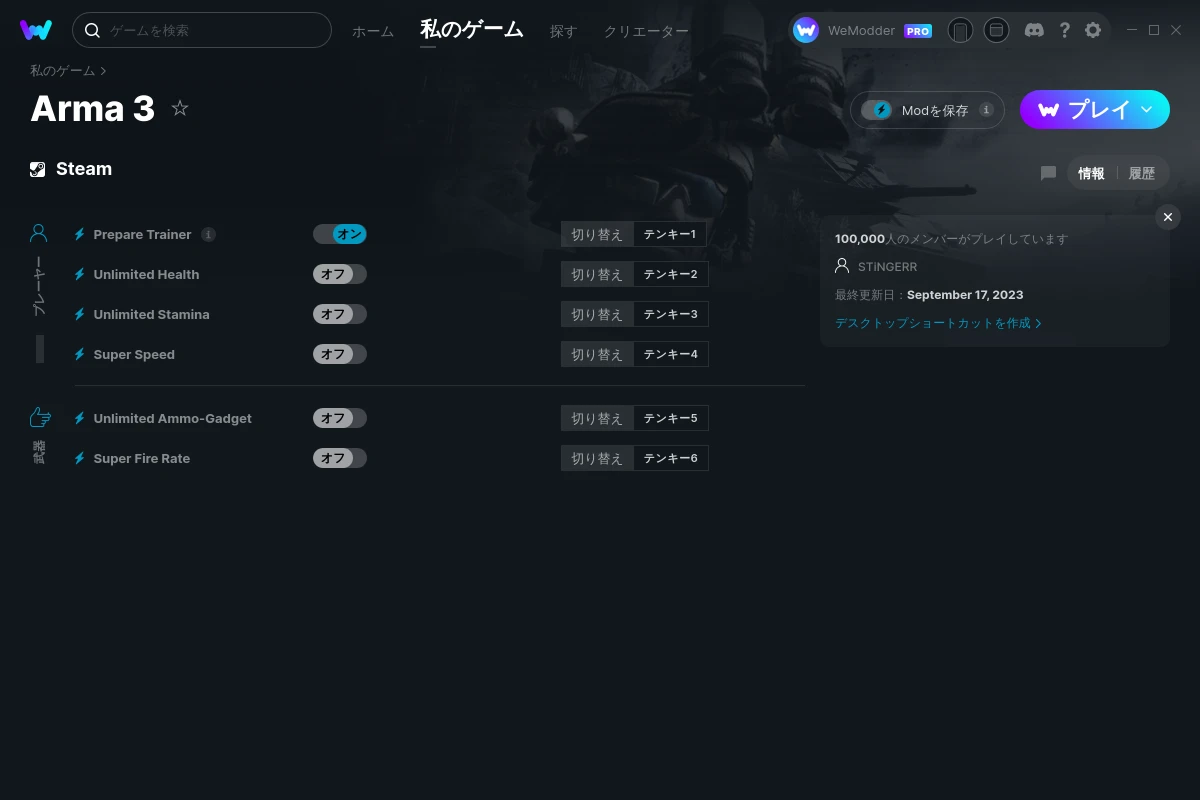This screenshot has height=800, width=1200.
Task: Click the 切り替え button for Super Speed
Action: click(597, 354)
